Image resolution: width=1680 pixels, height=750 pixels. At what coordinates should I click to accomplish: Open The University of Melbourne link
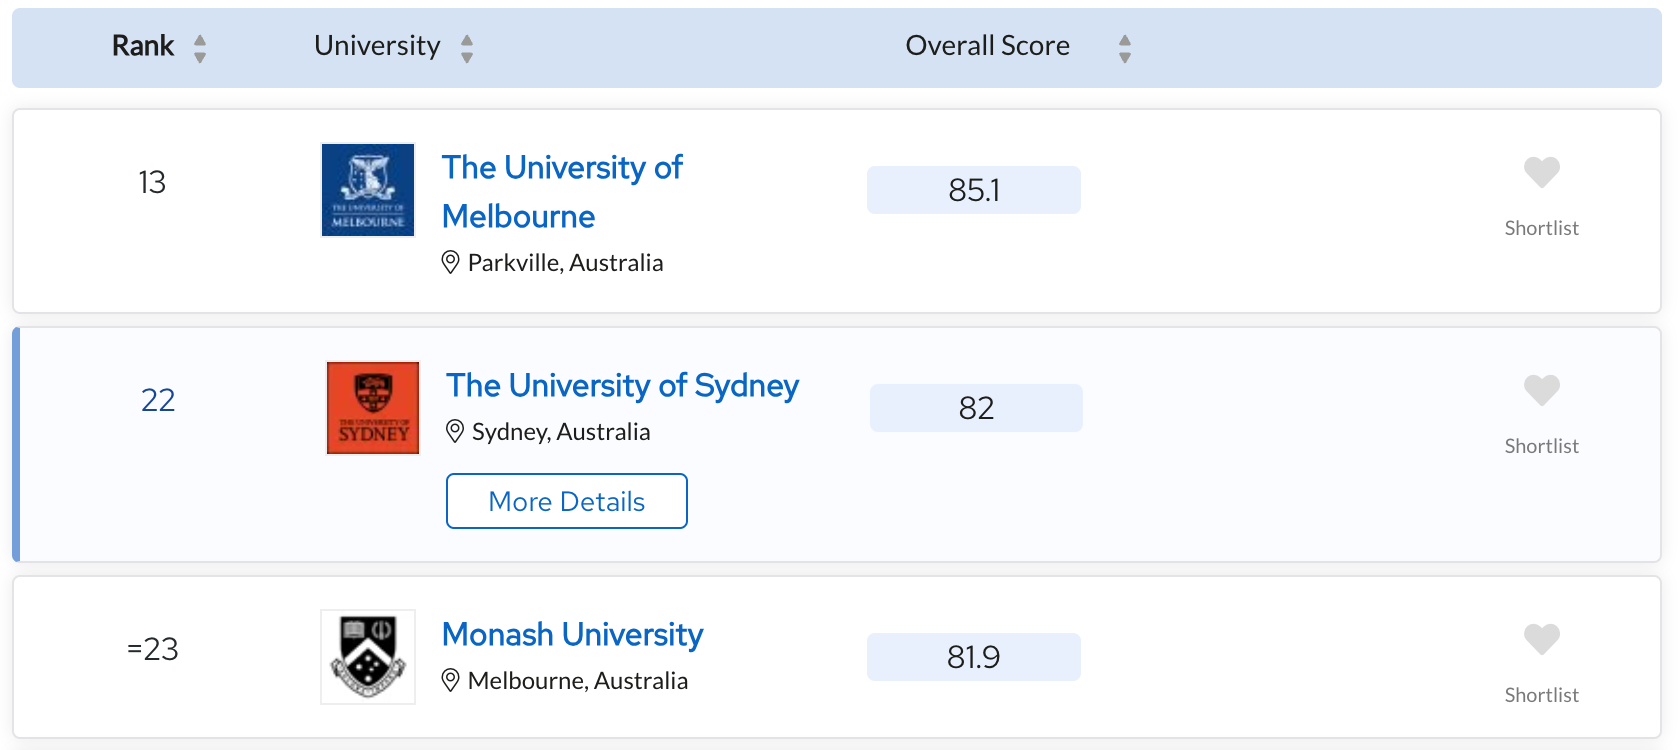point(562,192)
